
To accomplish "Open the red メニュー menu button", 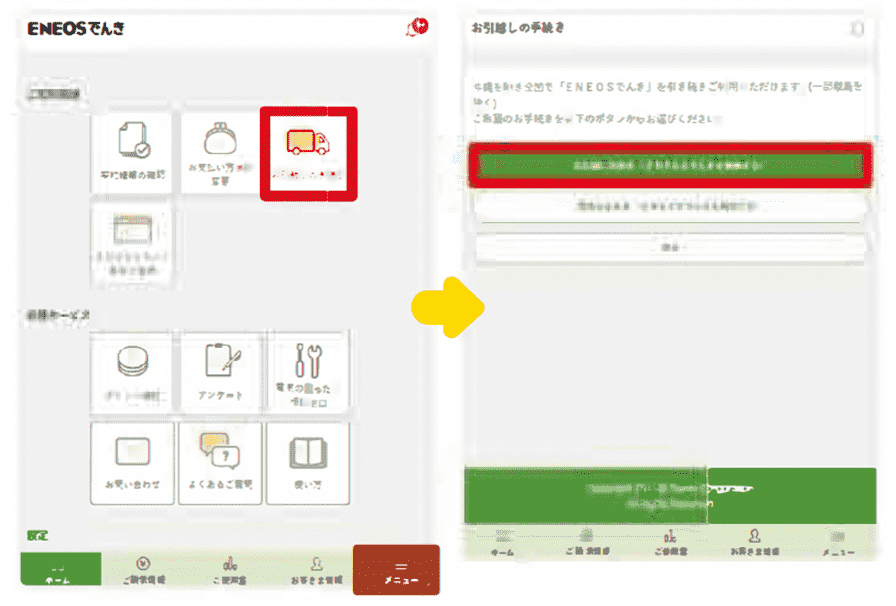I will [396, 570].
